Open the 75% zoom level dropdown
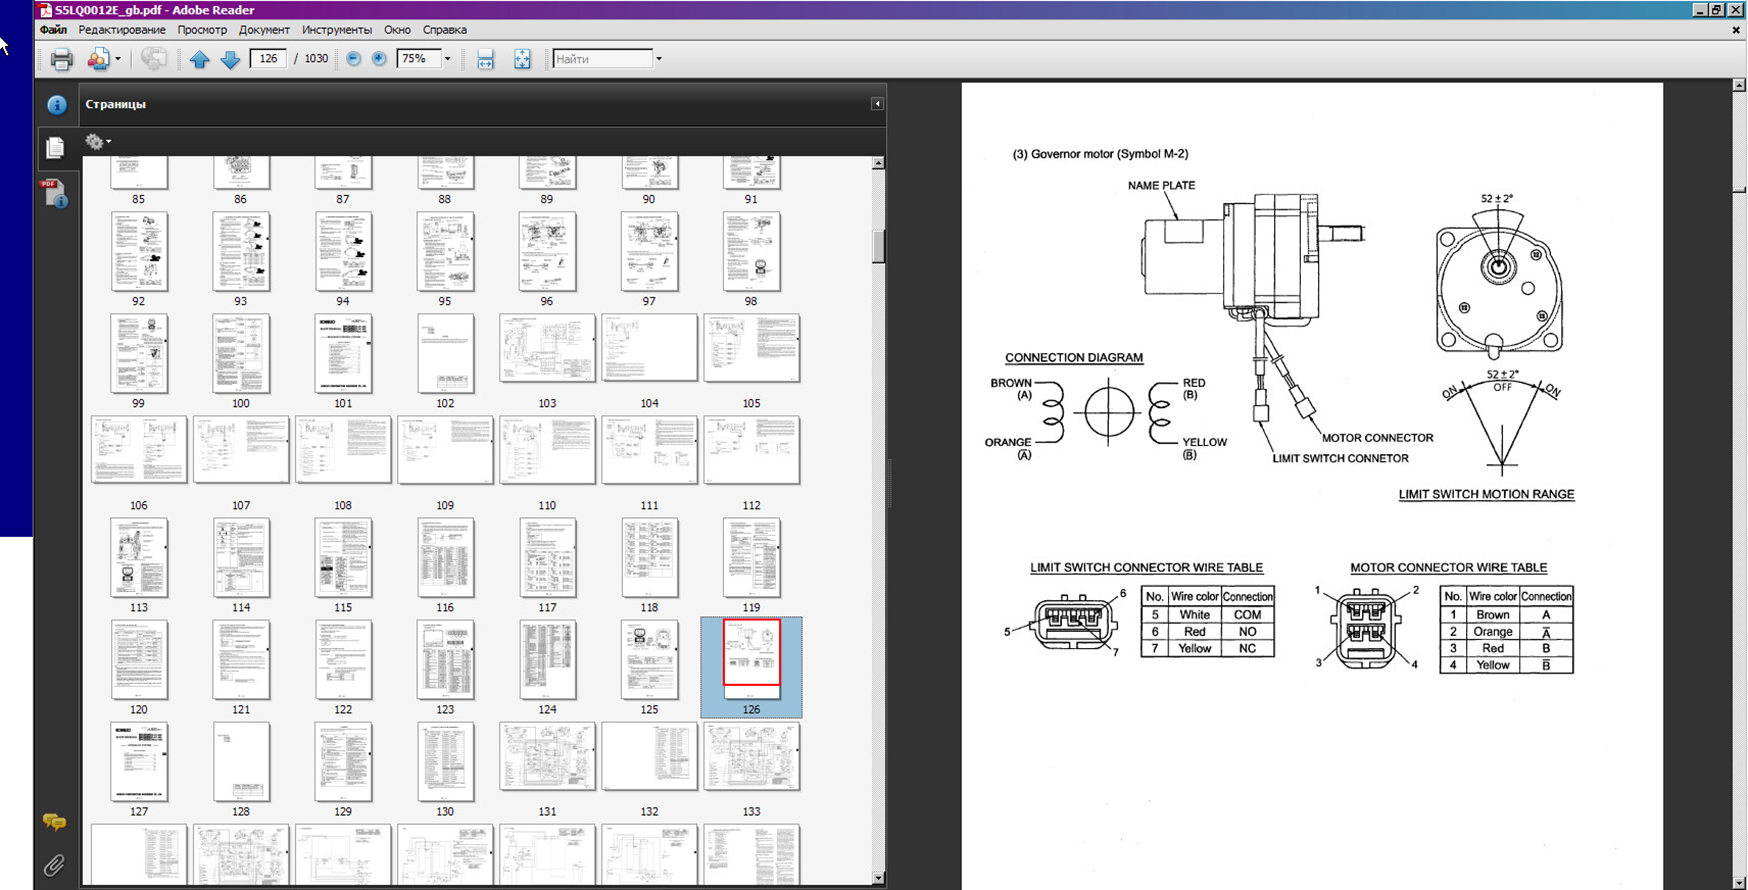This screenshot has height=890, width=1748. click(447, 59)
